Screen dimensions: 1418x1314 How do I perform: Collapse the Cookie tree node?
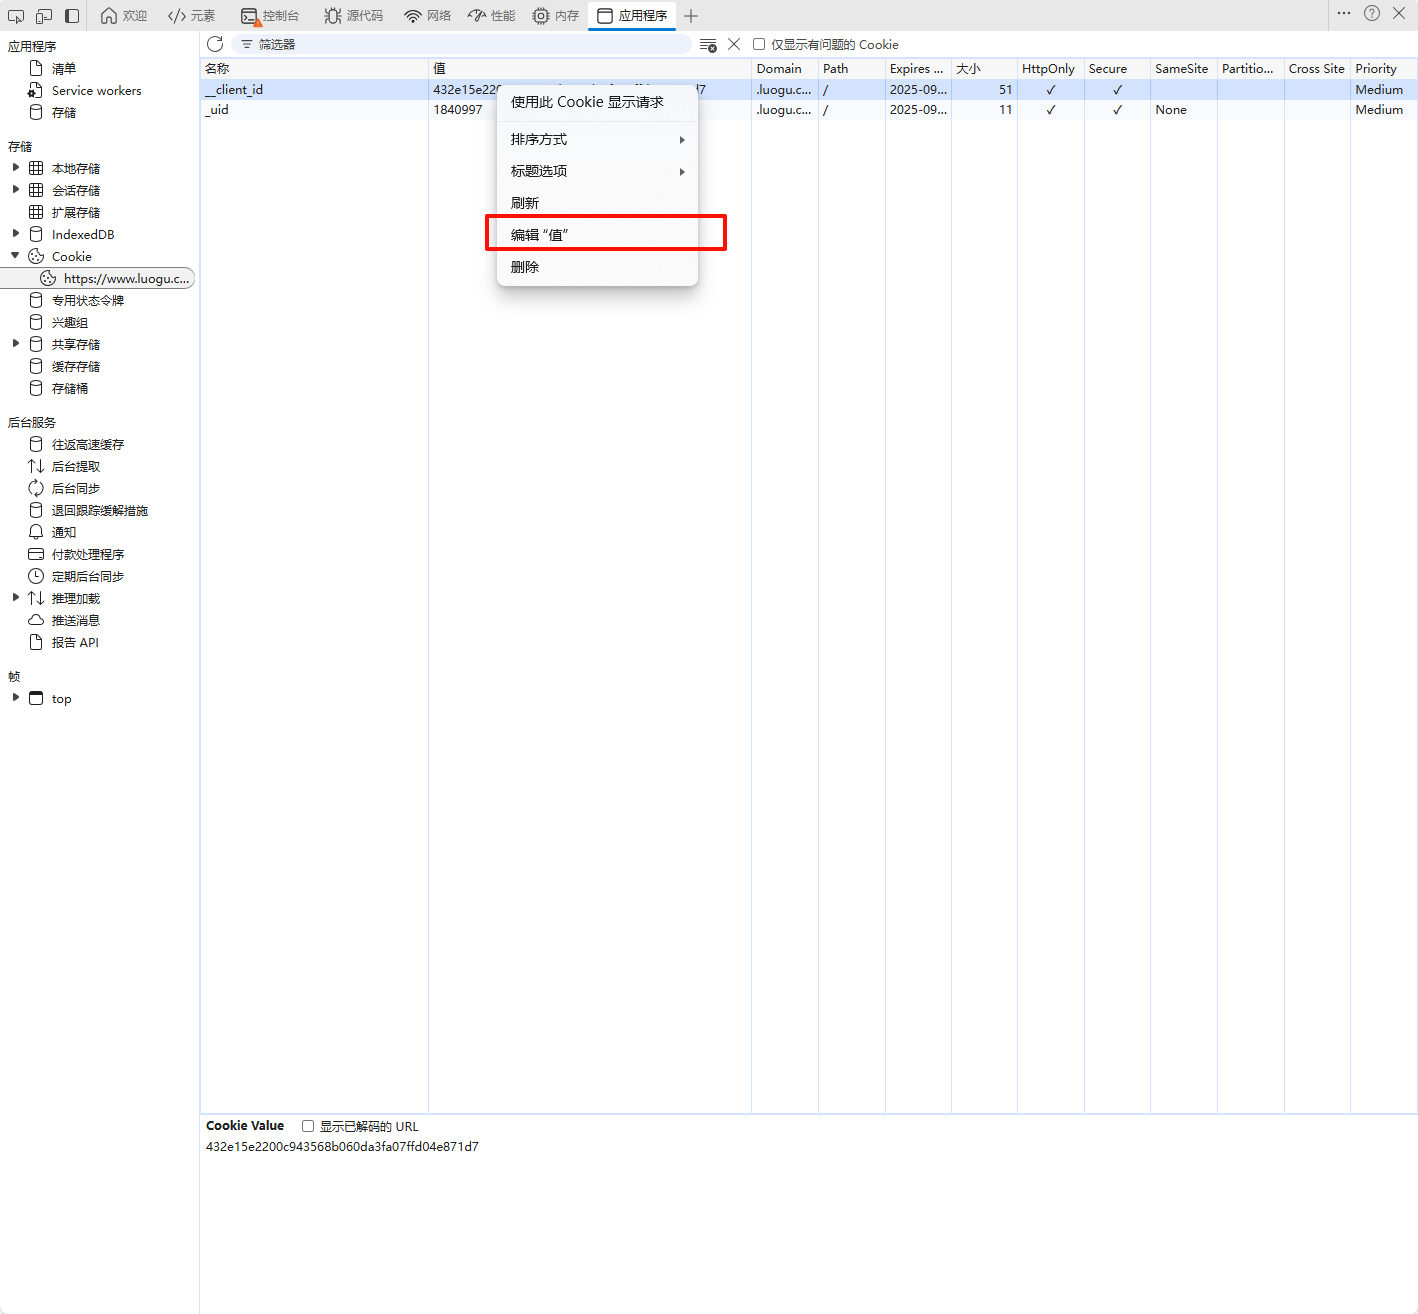point(16,256)
